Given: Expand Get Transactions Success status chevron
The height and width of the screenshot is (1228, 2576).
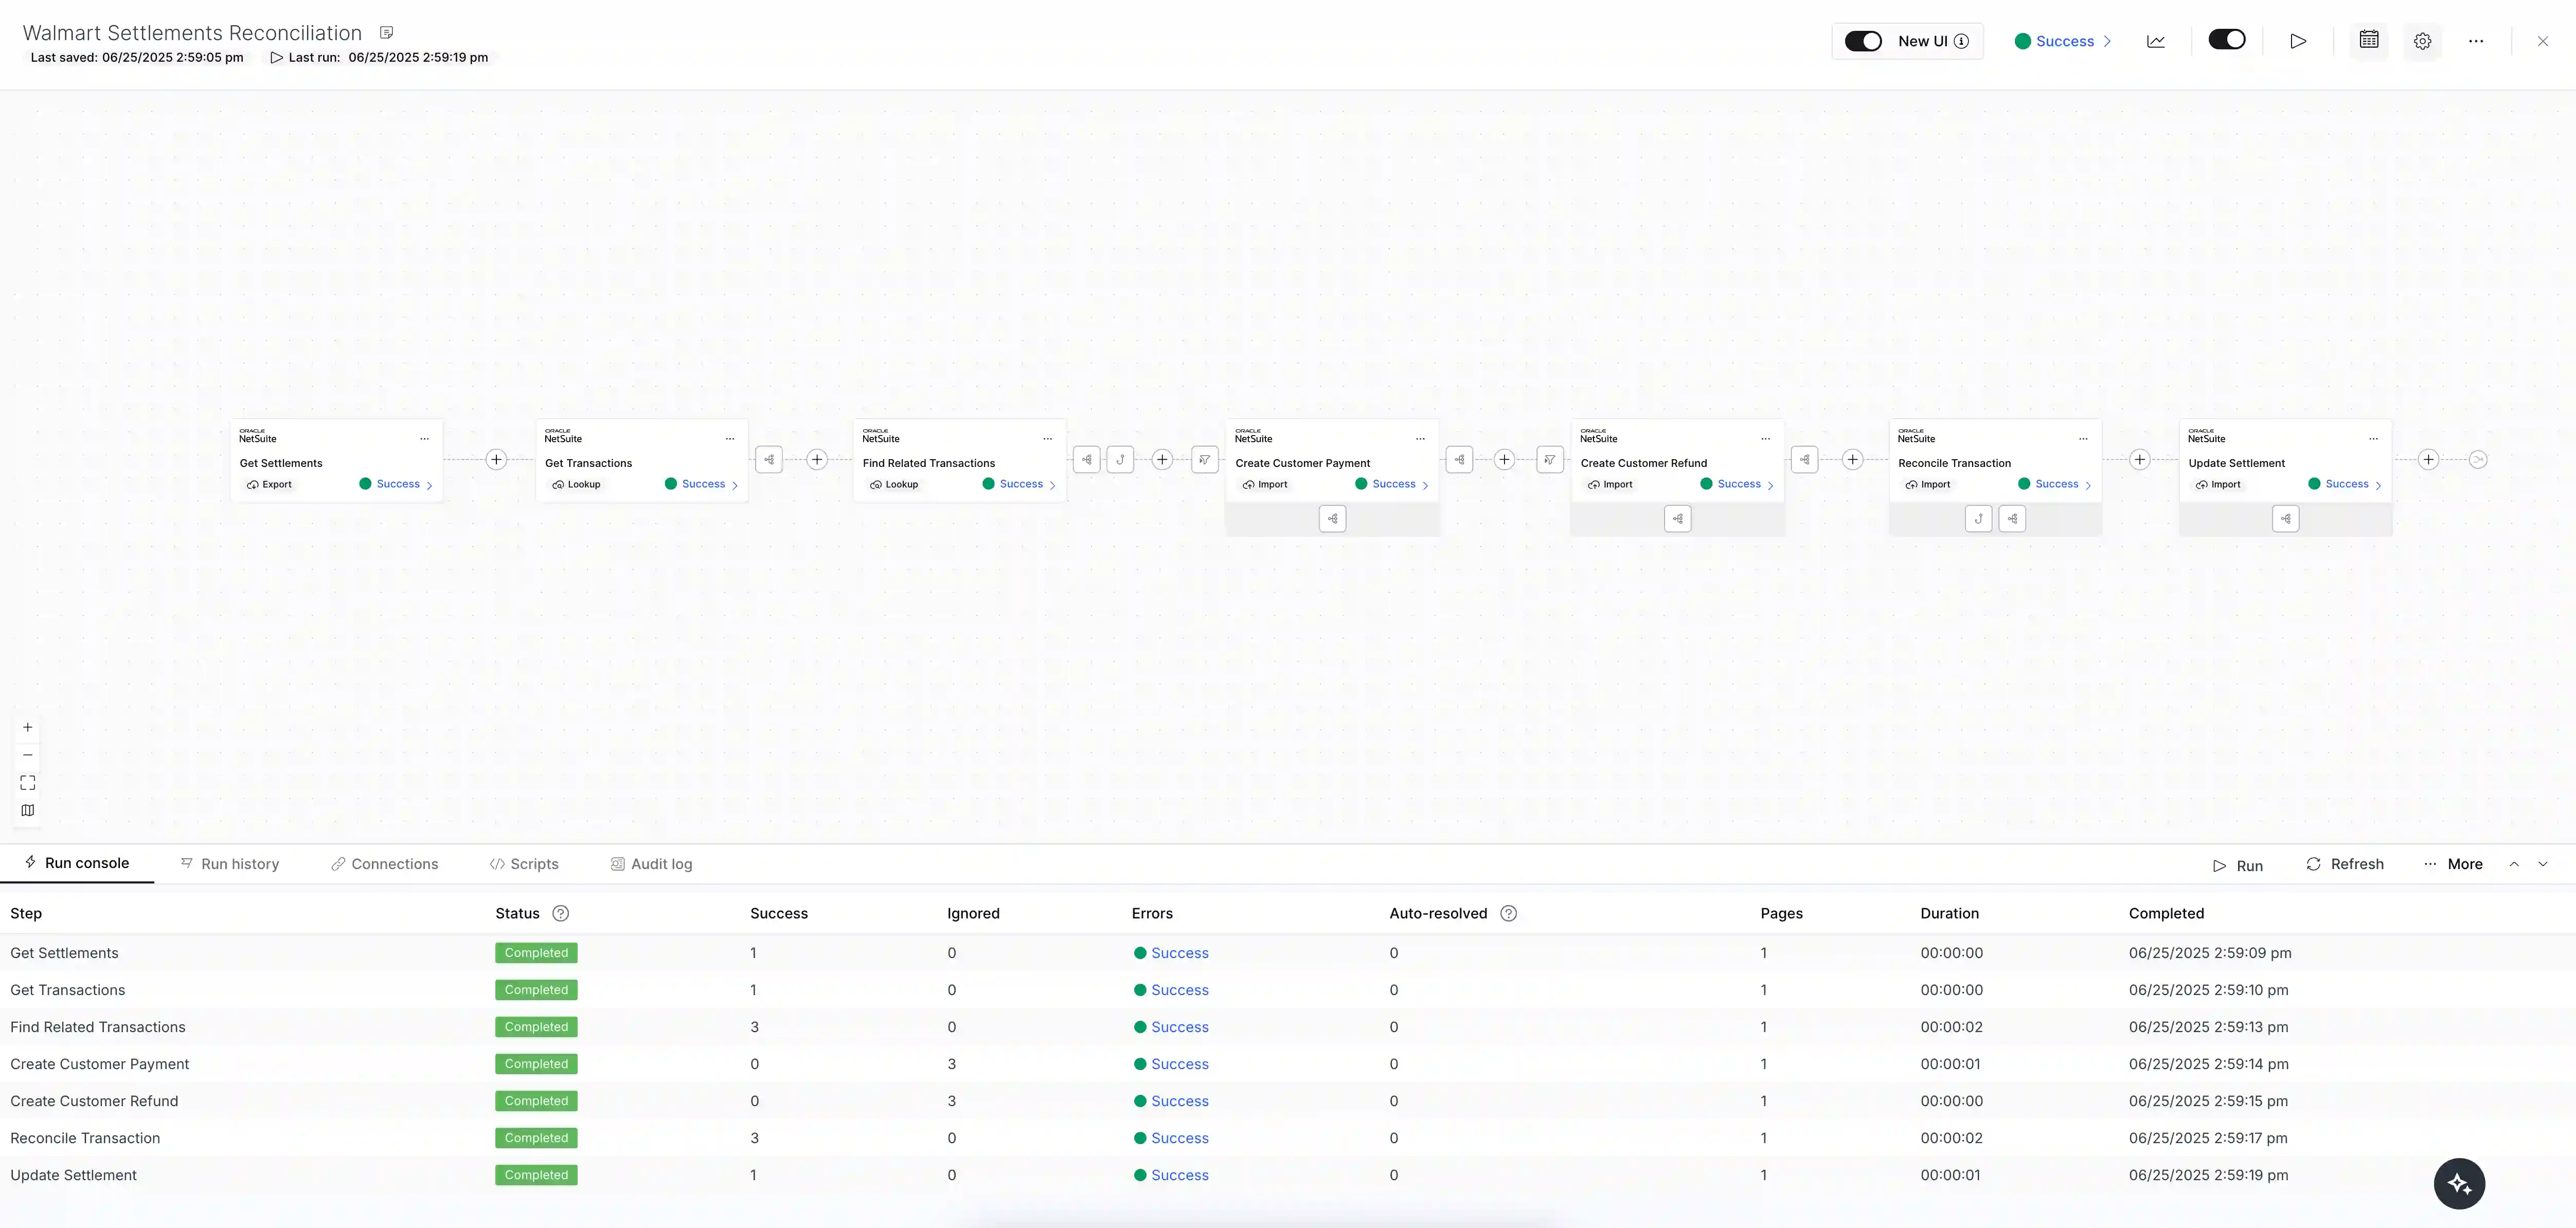Looking at the screenshot, I should 735,485.
